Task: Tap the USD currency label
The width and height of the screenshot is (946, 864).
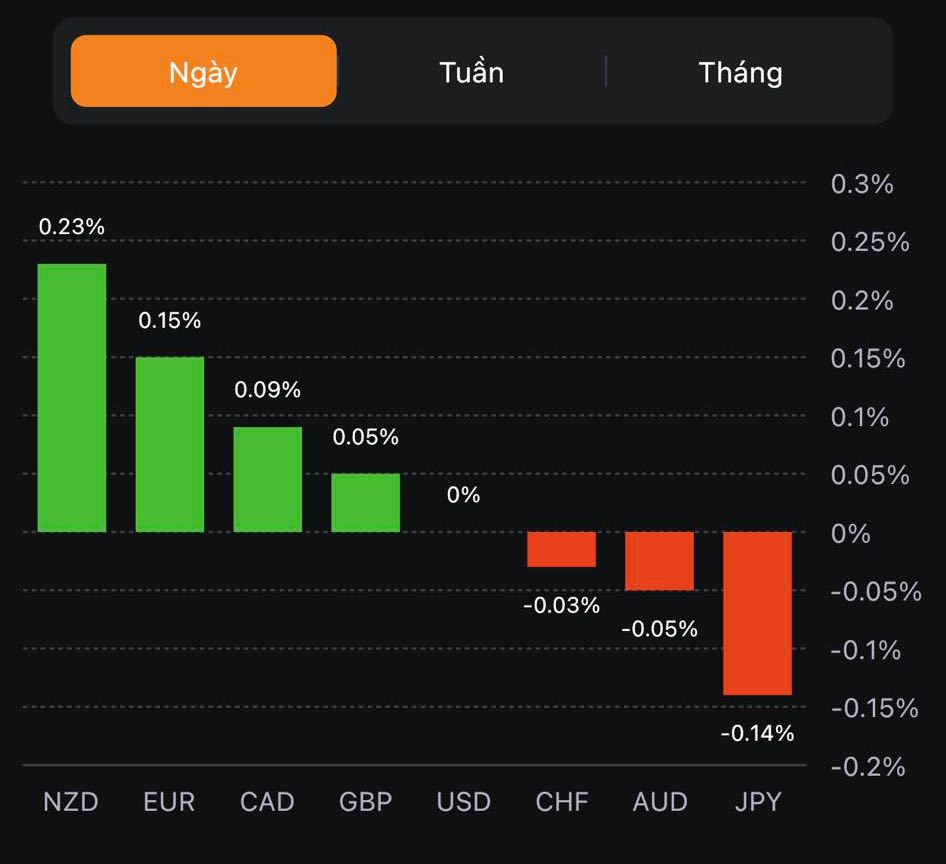Action: click(x=464, y=802)
